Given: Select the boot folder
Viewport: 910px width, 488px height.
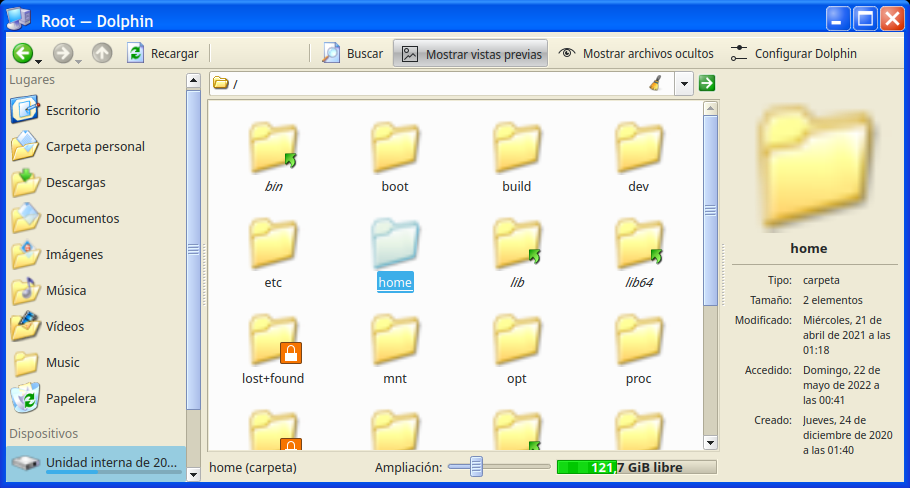Looking at the screenshot, I should [x=395, y=157].
